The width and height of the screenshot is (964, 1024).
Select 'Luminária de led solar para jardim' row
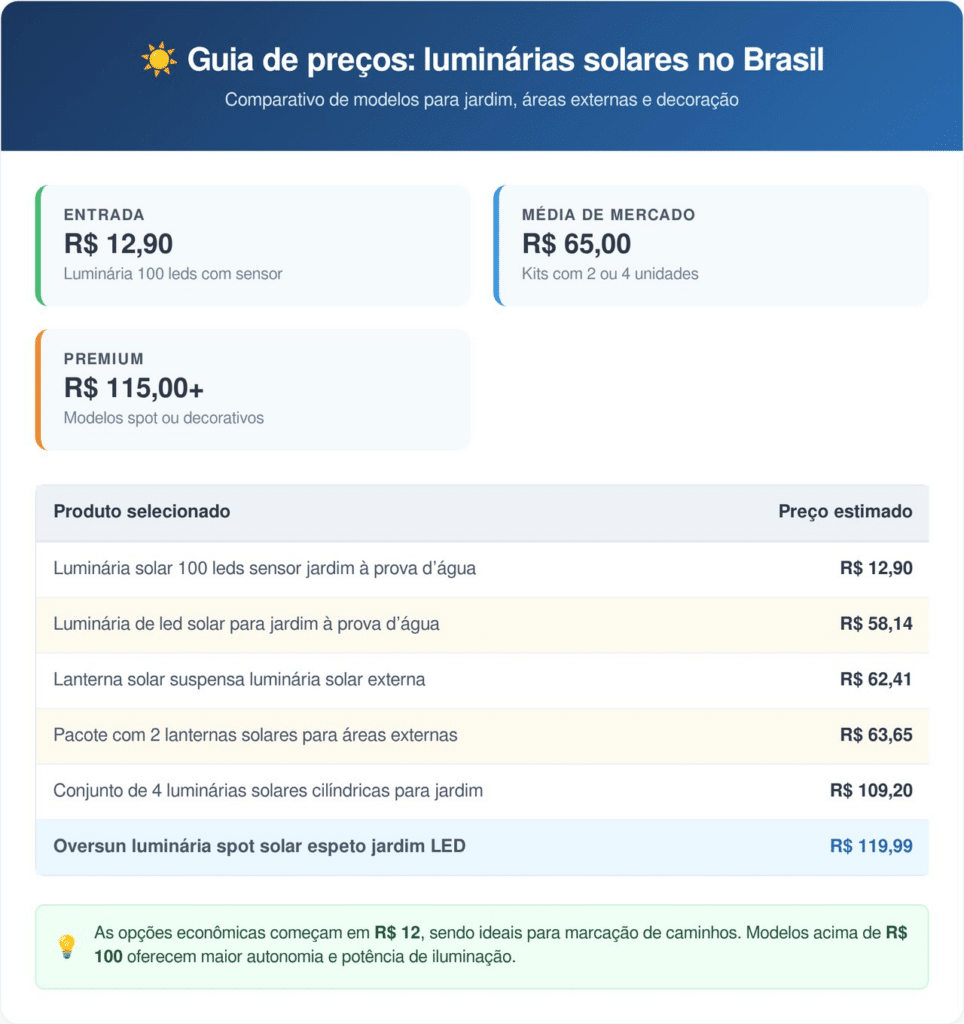(246, 624)
